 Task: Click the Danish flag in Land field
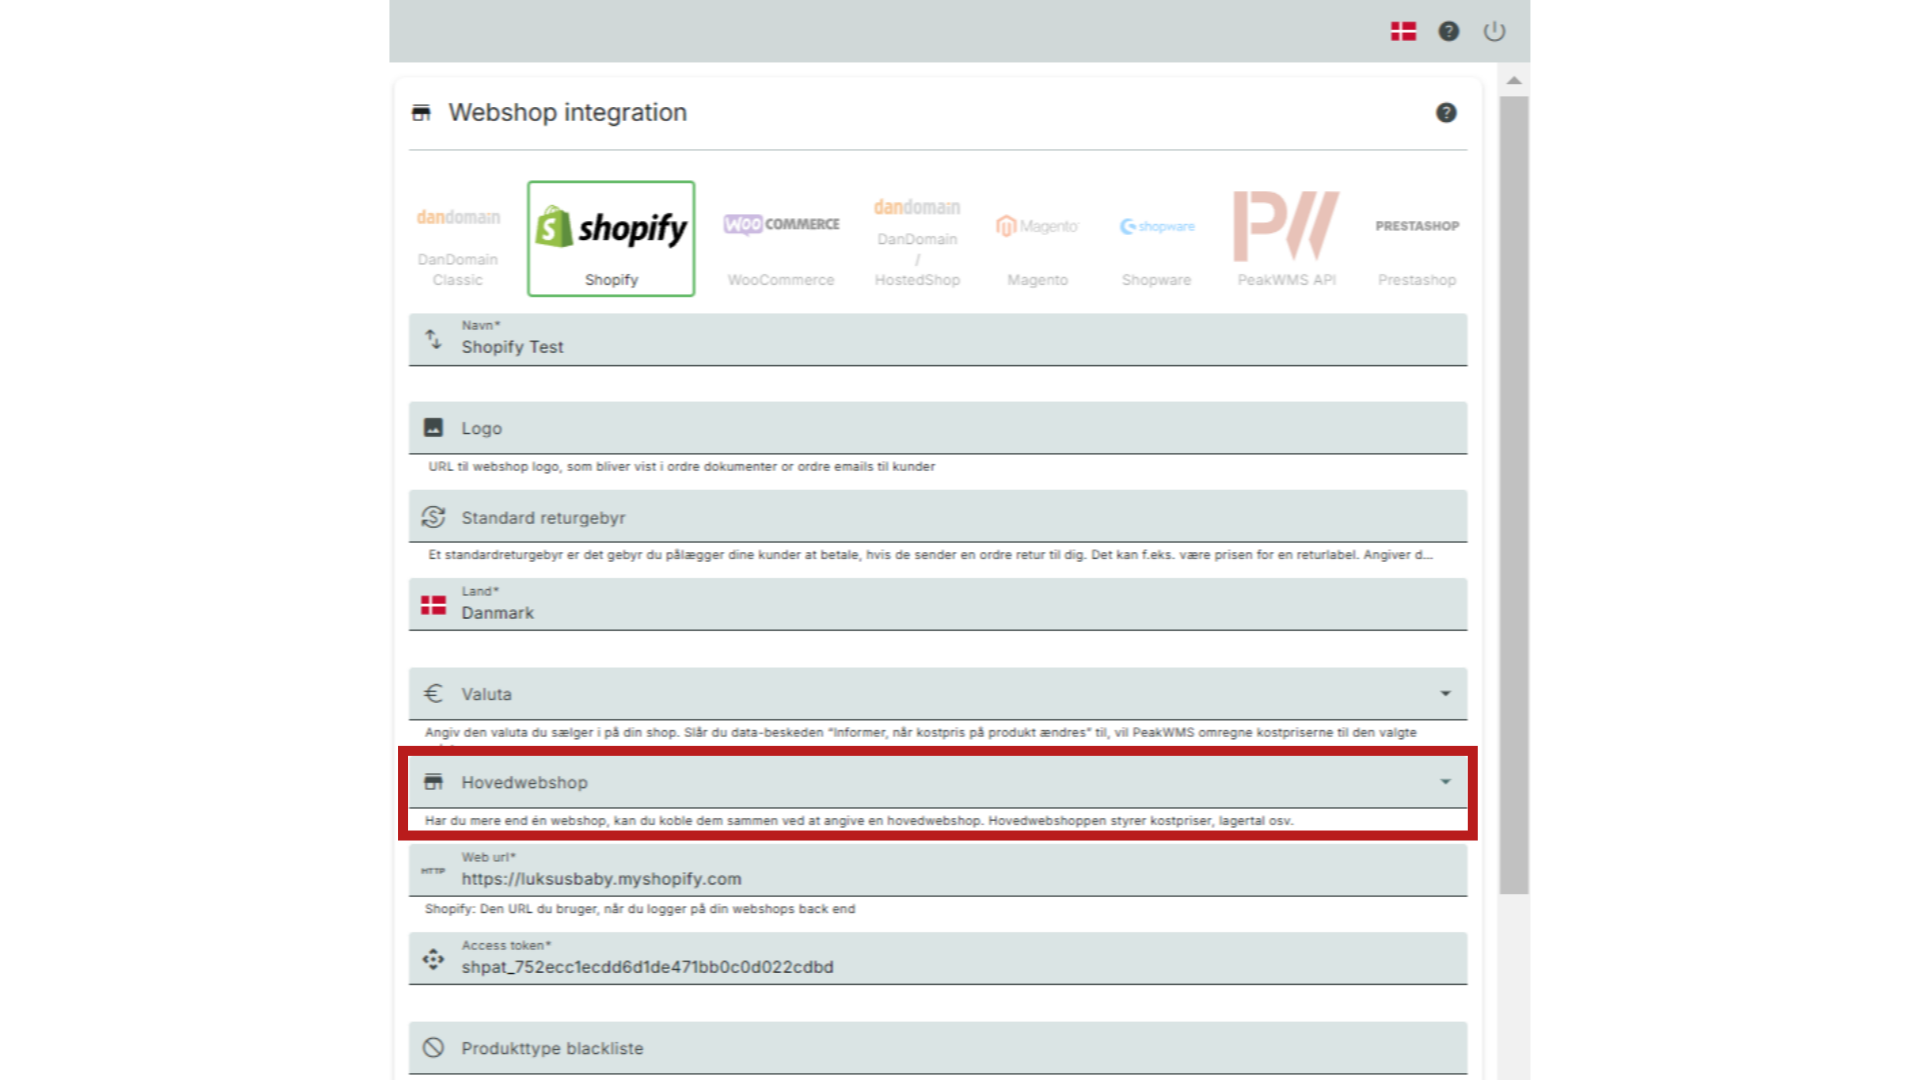[x=433, y=605]
